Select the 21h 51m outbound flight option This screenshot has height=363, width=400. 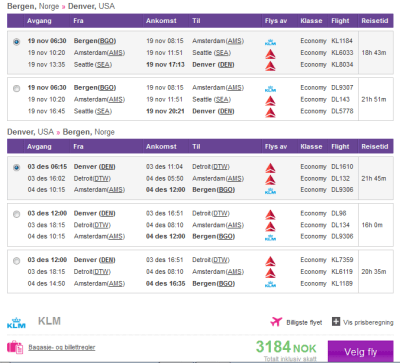[16, 89]
